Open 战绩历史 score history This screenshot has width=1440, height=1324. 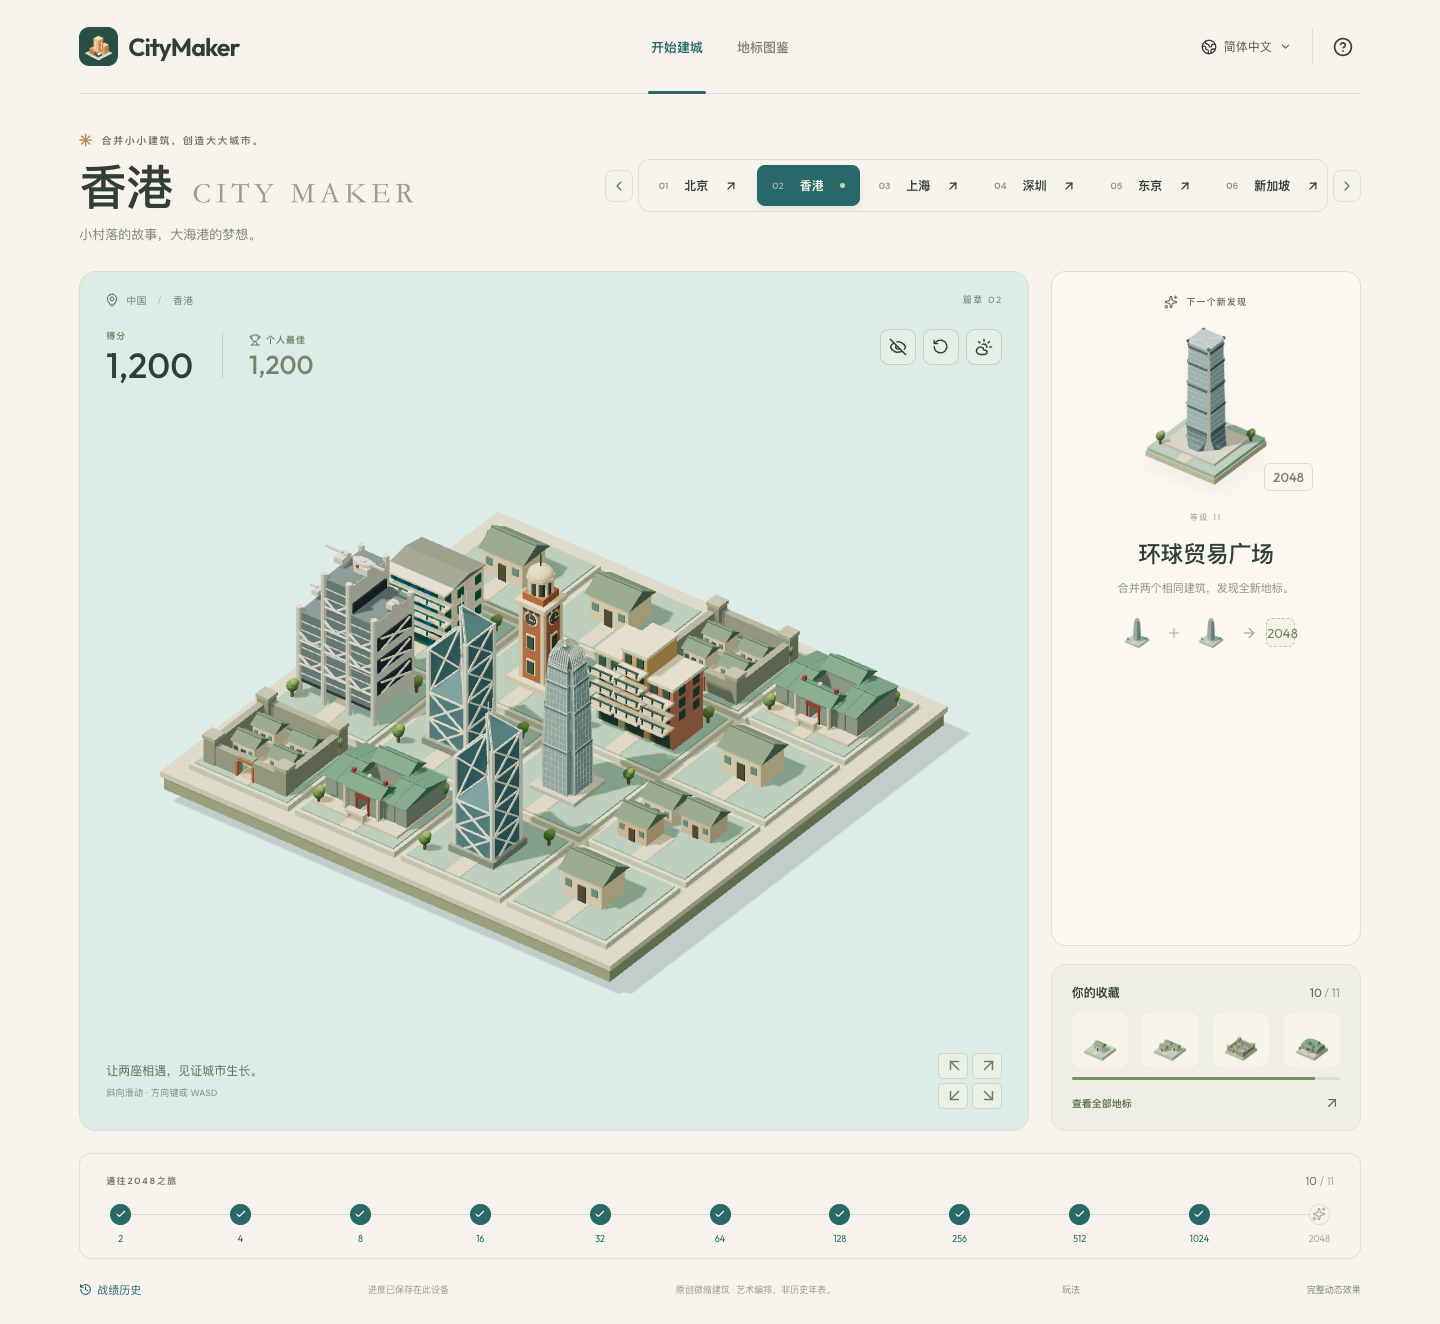(111, 1290)
